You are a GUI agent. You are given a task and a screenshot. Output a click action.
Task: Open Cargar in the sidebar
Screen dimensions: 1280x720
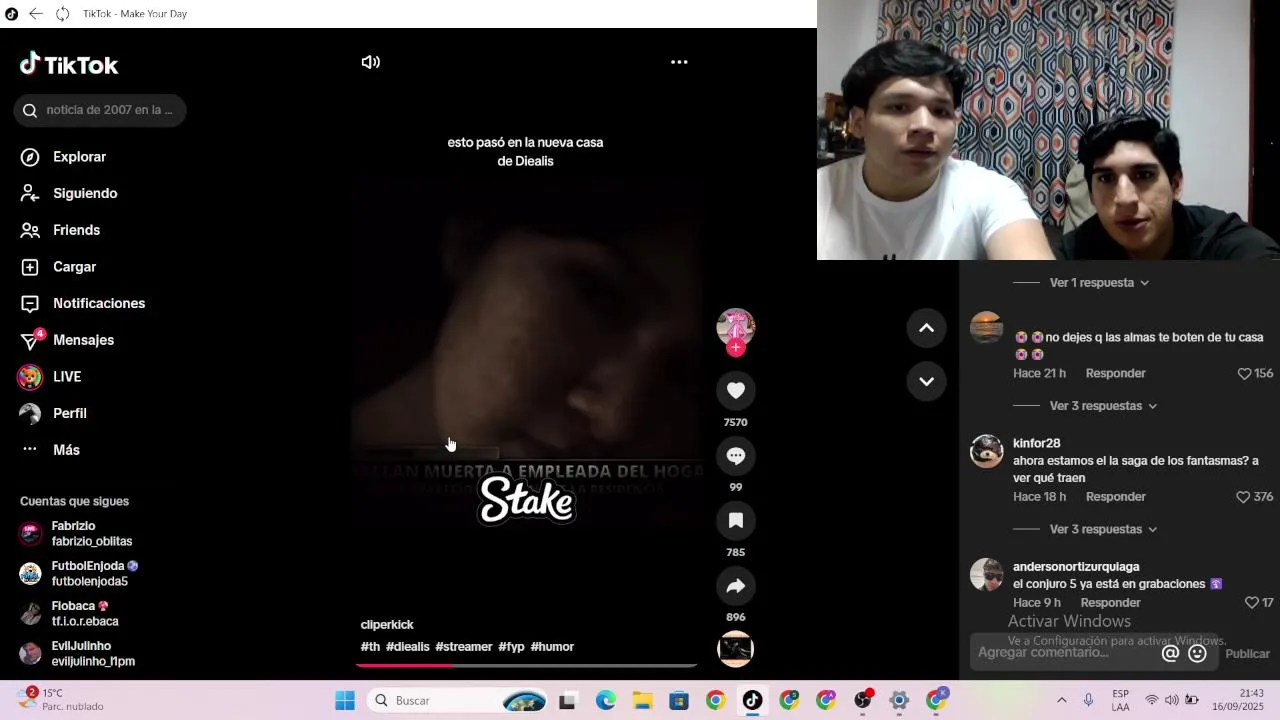[x=58, y=267]
